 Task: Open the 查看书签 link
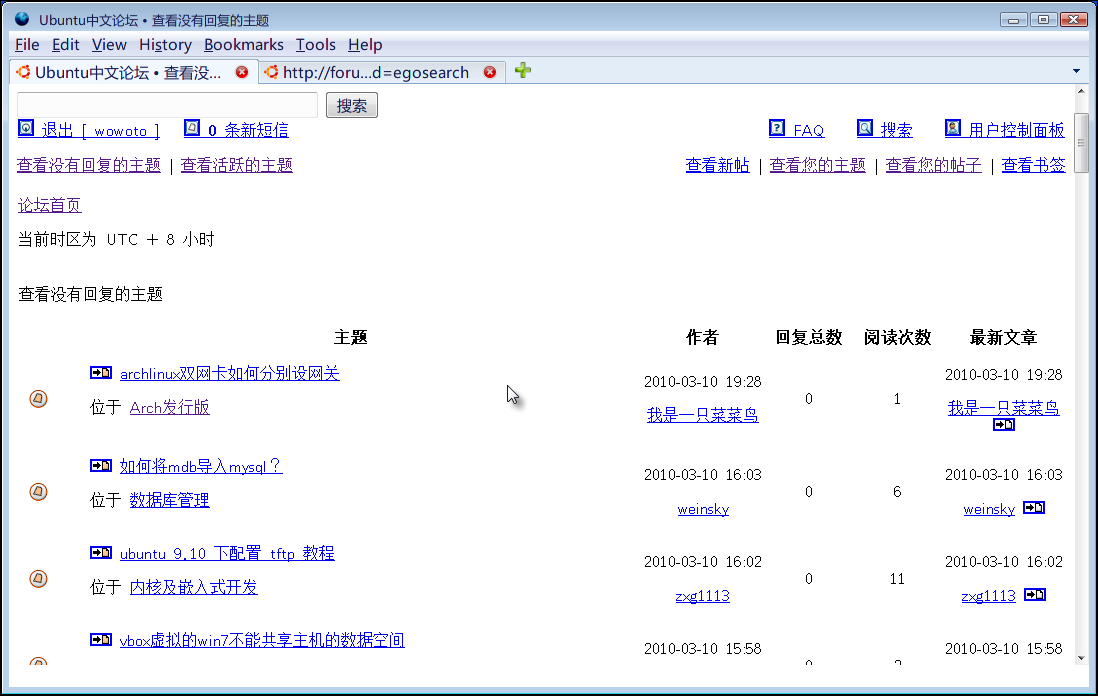pyautogui.click(x=1034, y=165)
